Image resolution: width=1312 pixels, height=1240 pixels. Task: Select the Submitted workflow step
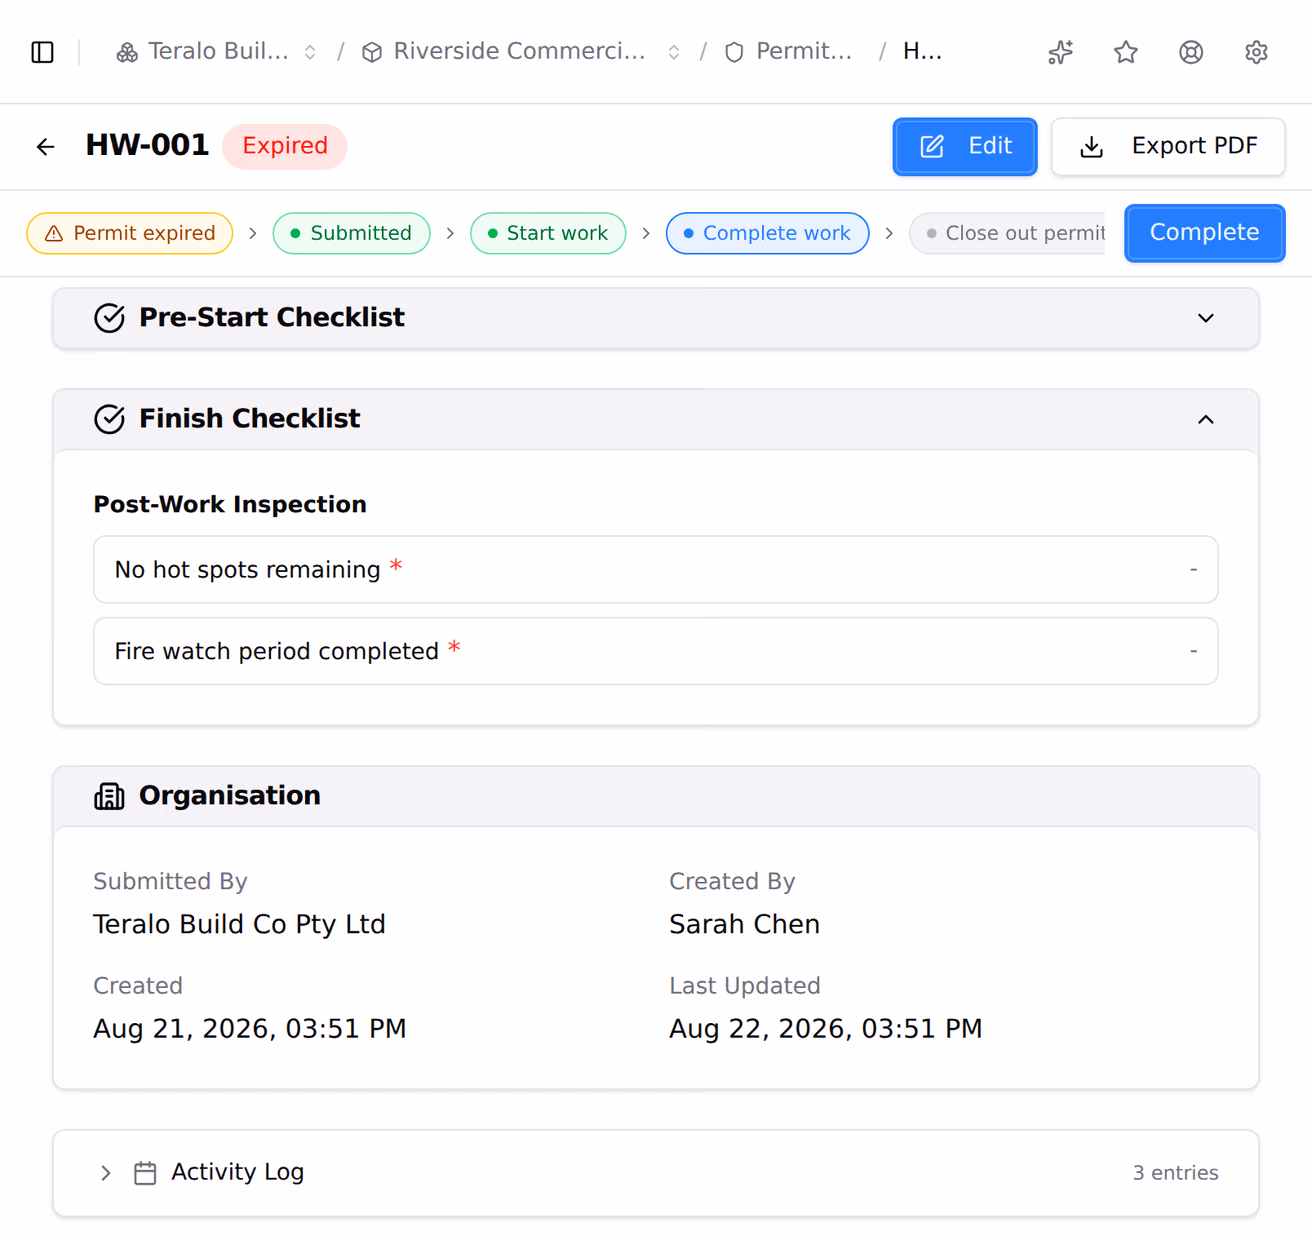pos(351,233)
